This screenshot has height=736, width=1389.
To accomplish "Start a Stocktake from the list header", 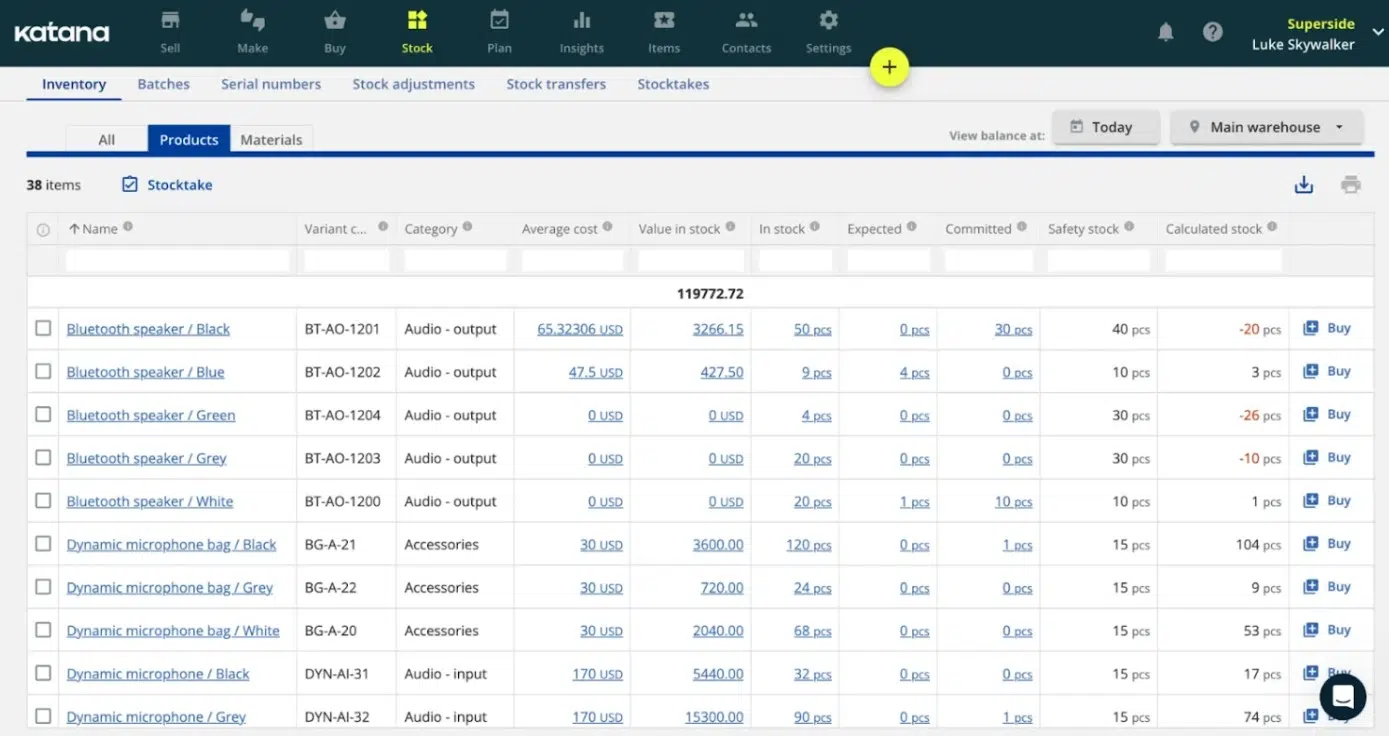I will (167, 185).
